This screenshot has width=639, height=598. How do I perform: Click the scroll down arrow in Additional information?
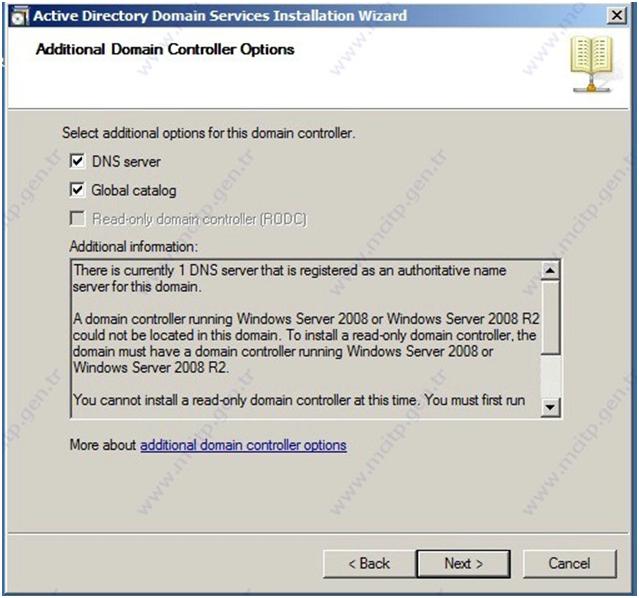[551, 407]
